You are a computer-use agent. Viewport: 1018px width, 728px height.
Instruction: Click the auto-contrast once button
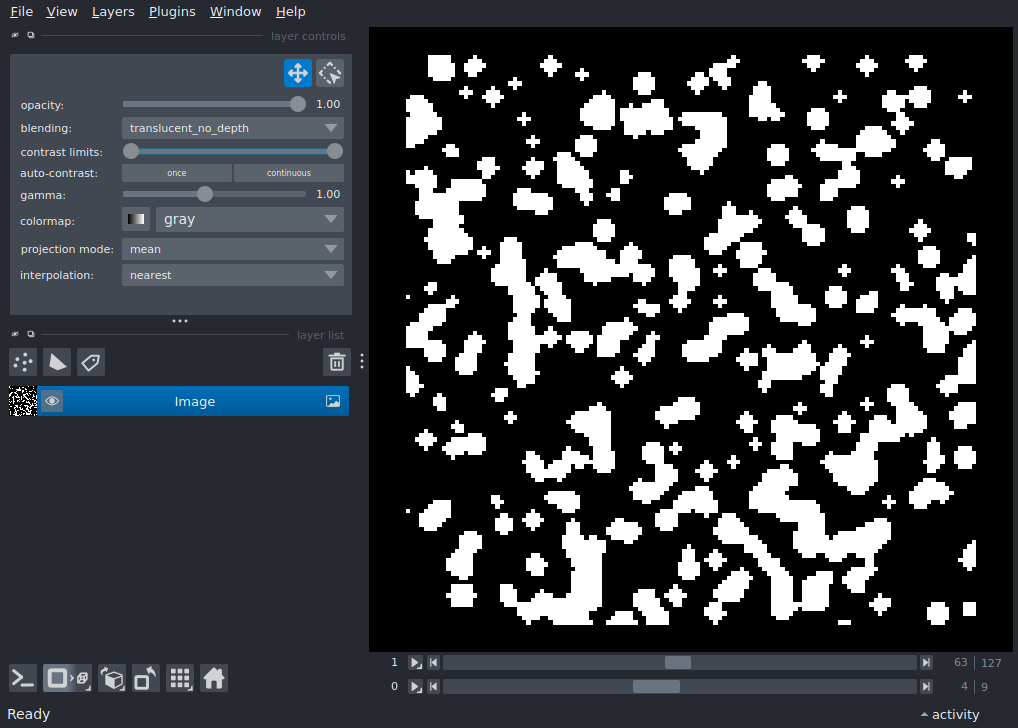[x=177, y=173]
